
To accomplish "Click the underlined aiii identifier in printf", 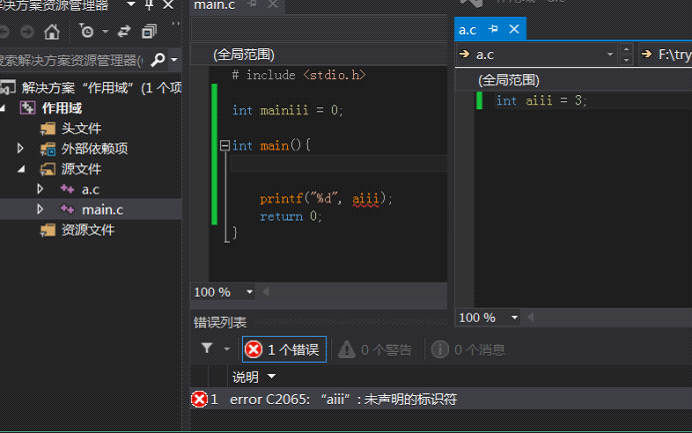I will [x=365, y=199].
